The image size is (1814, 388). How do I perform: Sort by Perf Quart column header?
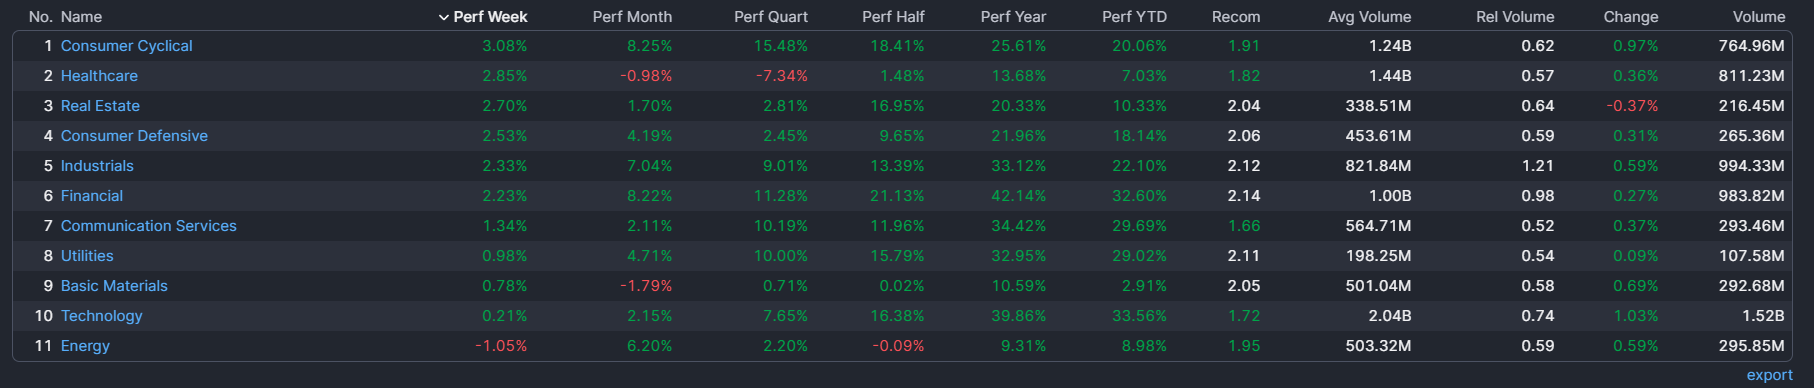(771, 17)
